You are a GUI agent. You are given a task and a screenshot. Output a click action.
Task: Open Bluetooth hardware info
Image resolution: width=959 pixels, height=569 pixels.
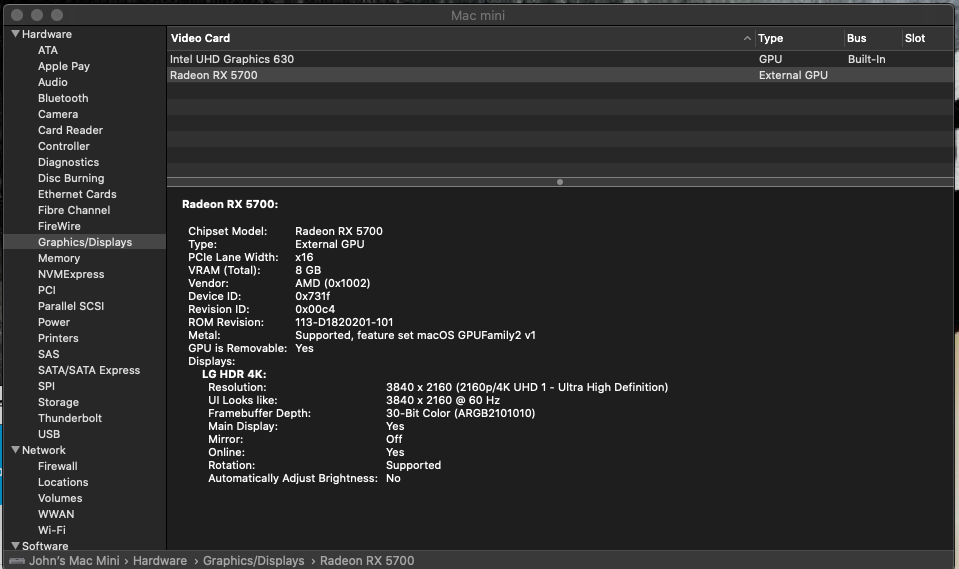pos(63,98)
